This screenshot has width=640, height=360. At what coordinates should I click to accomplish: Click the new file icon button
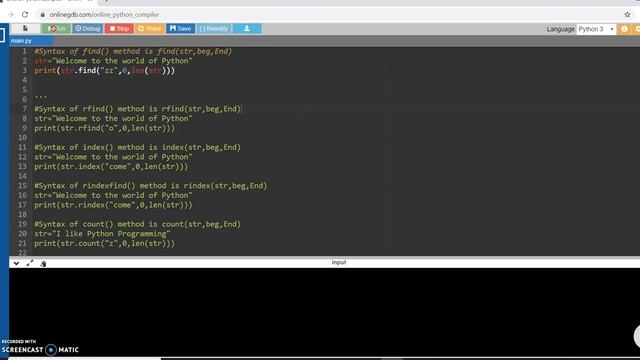click(x=25, y=29)
